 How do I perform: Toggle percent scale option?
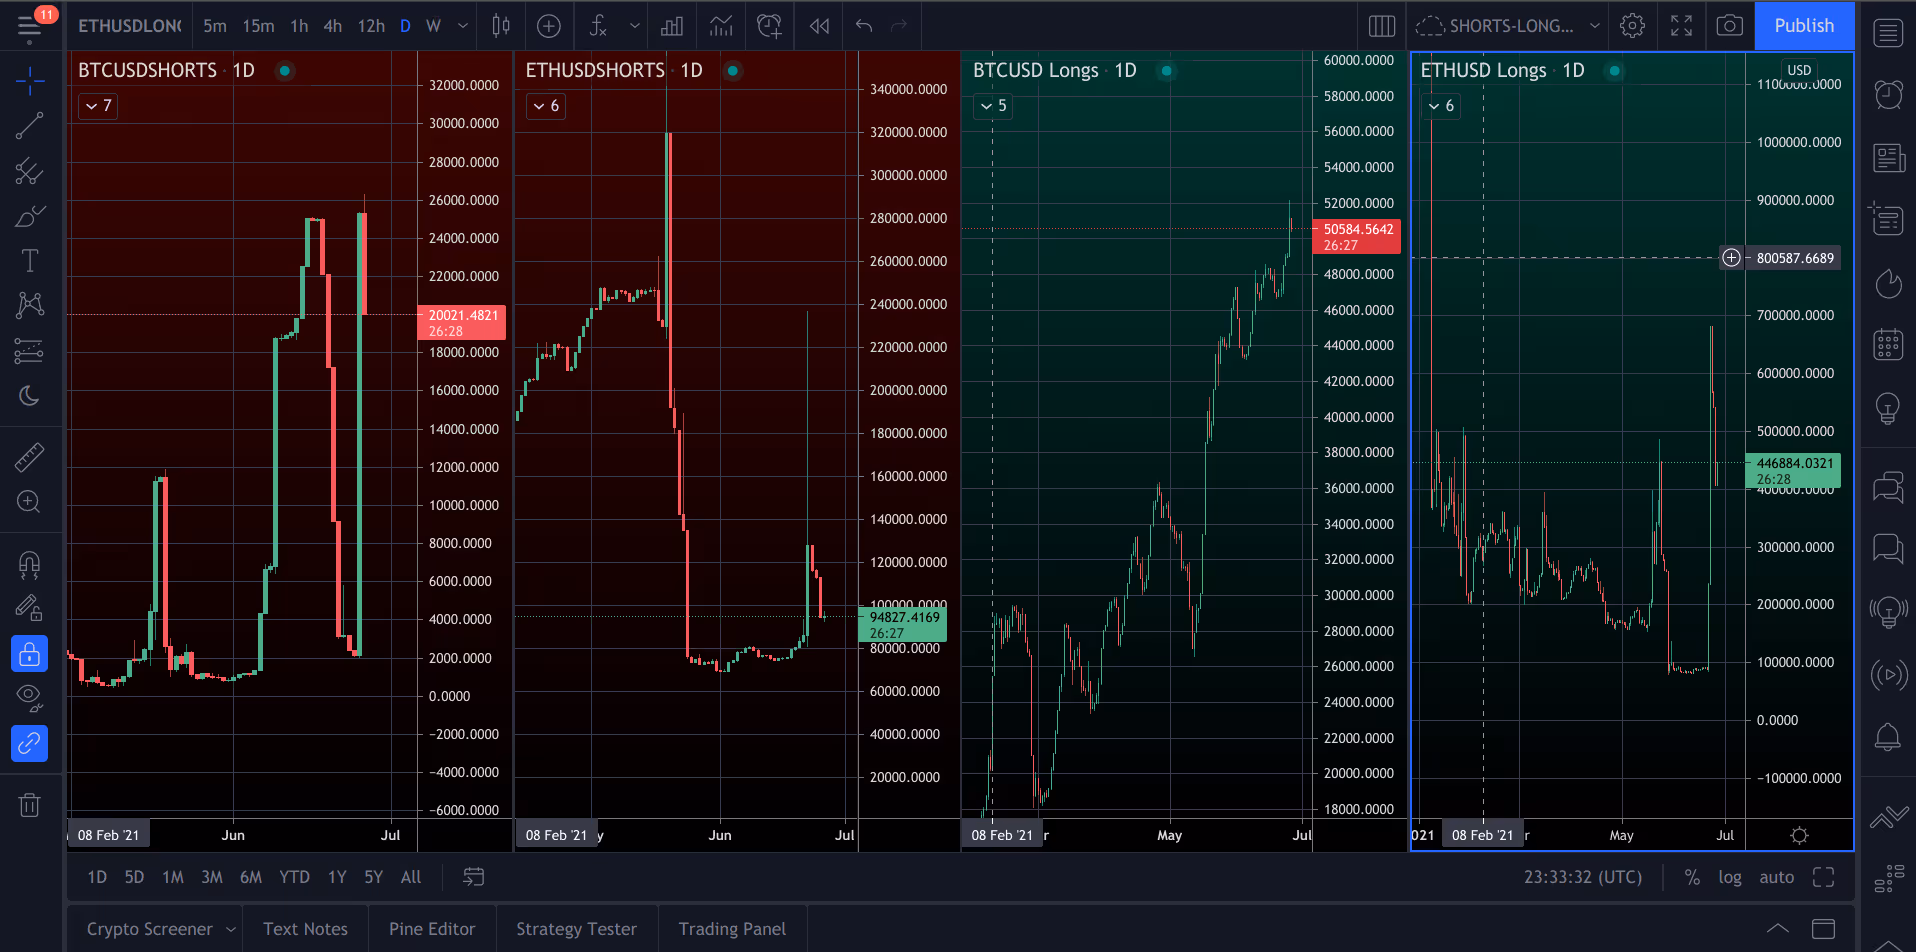[x=1692, y=877]
